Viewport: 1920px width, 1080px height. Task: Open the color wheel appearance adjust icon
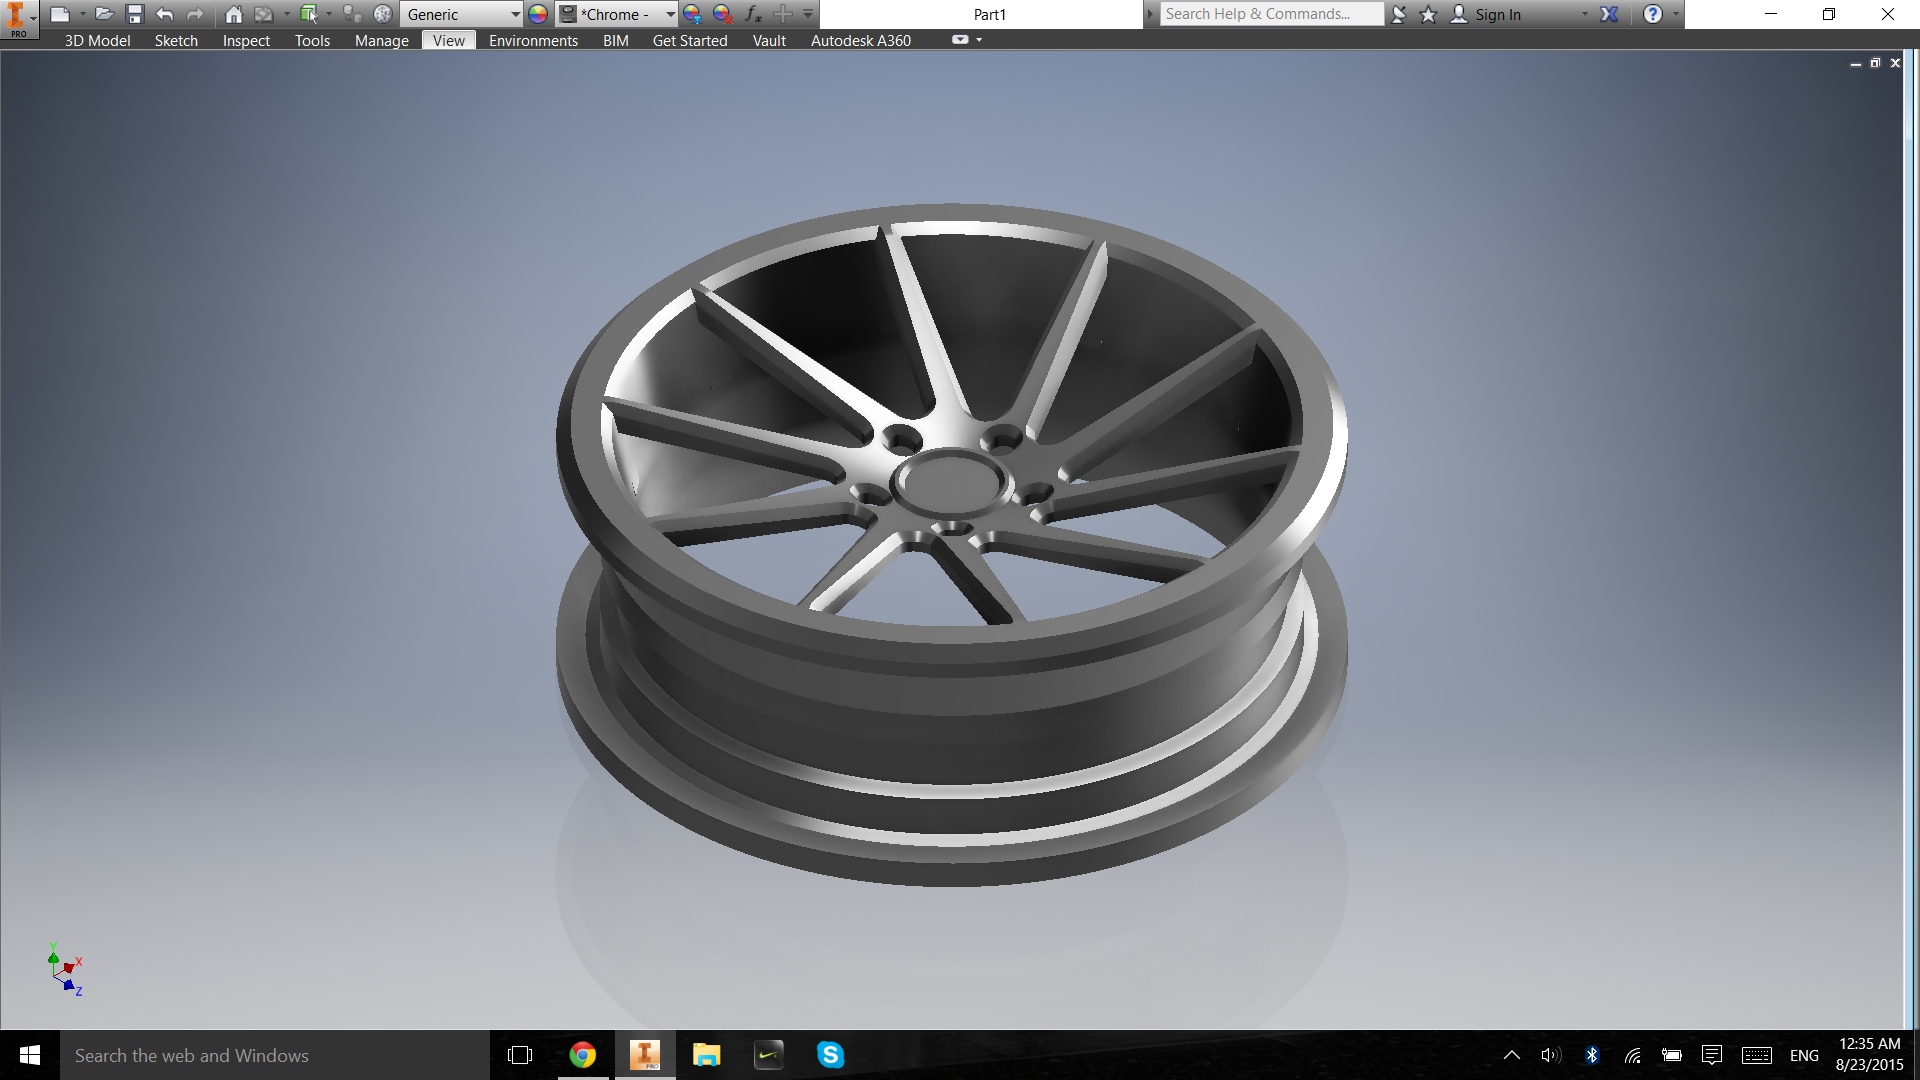pyautogui.click(x=692, y=14)
